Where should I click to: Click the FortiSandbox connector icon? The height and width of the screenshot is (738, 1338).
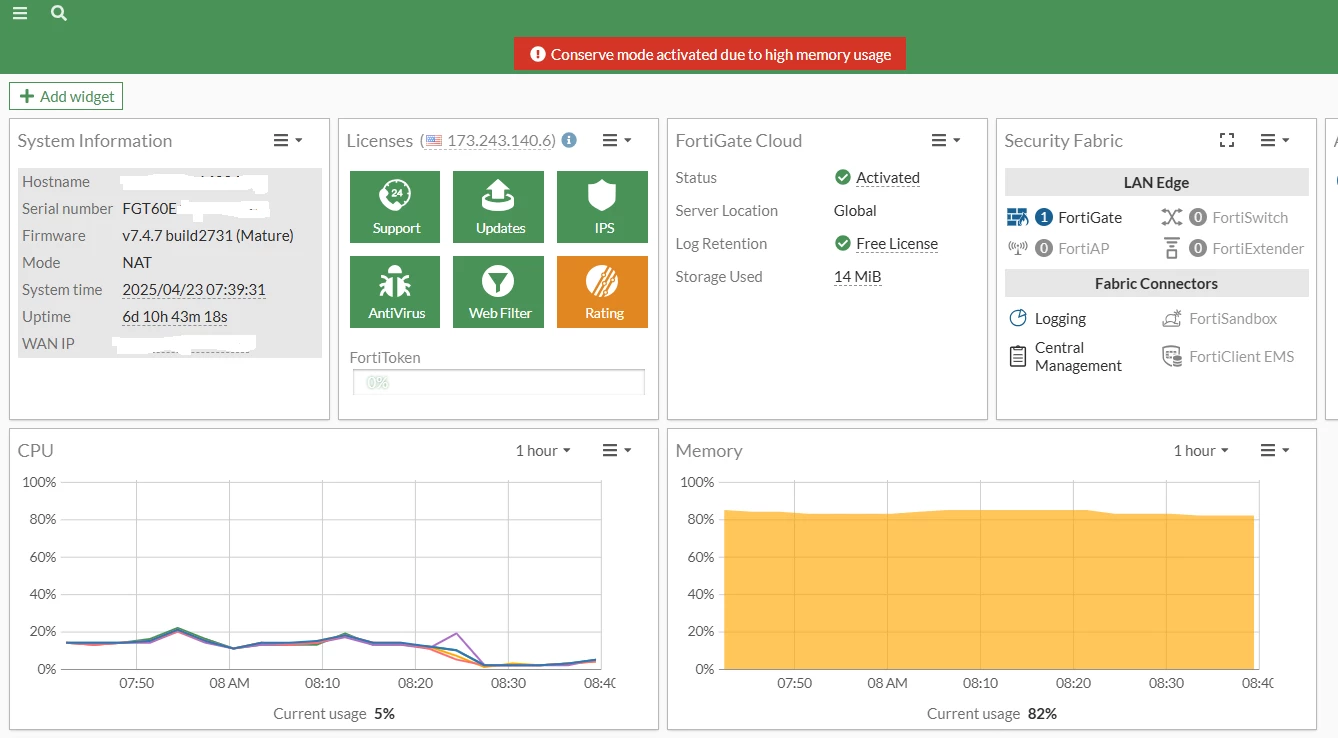[1172, 318]
